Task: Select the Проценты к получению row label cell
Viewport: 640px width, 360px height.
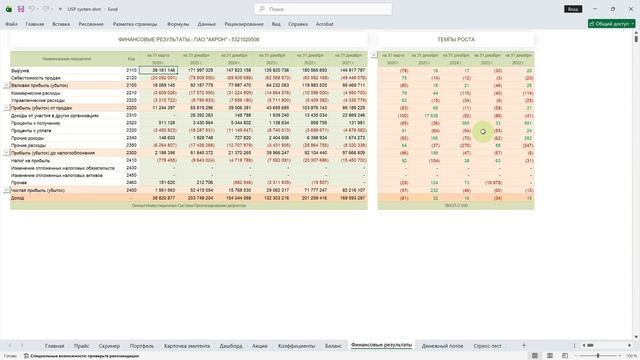Action: click(x=67, y=123)
